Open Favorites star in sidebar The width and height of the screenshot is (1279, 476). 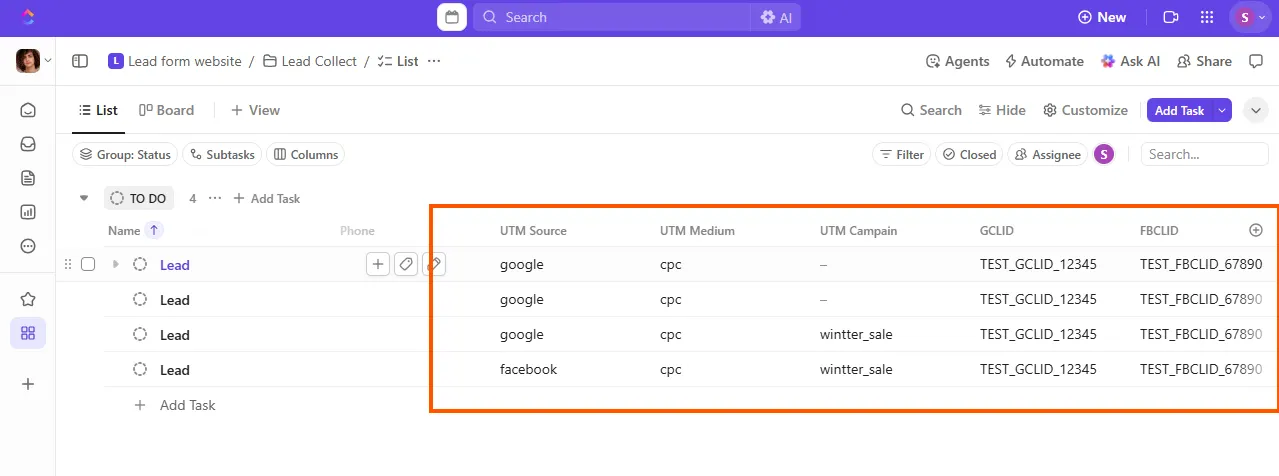pos(28,299)
